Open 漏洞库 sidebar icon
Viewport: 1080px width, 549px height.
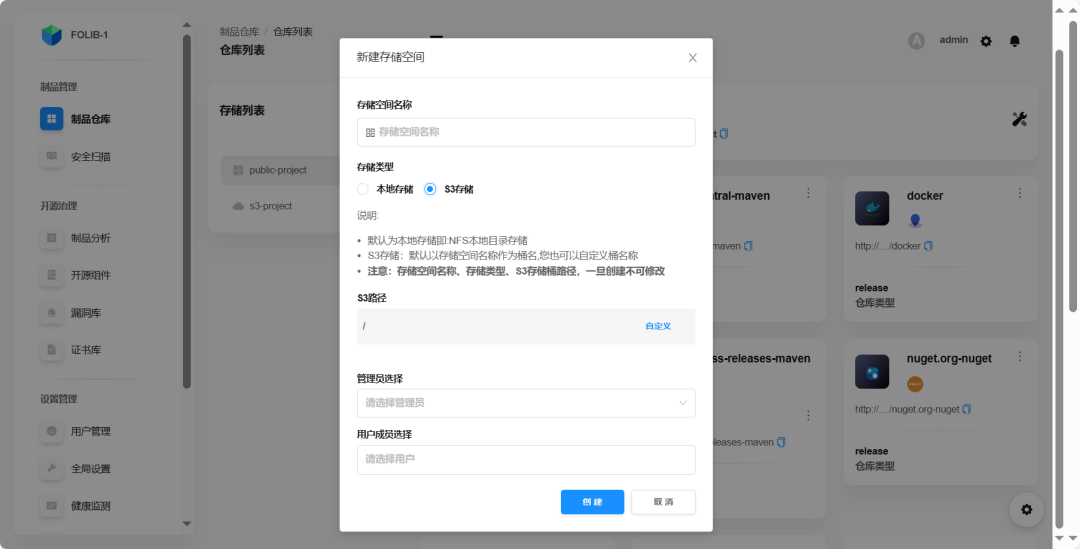[x=52, y=313]
